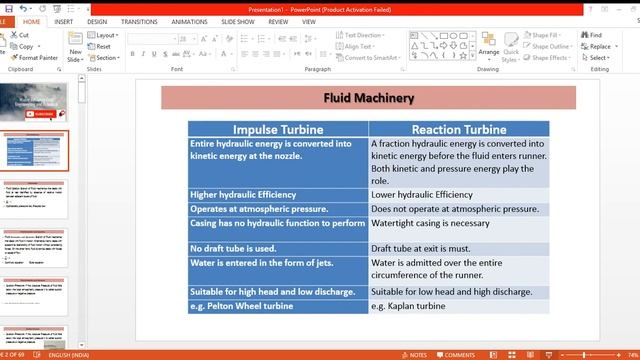Align text to the left

click(x=244, y=54)
